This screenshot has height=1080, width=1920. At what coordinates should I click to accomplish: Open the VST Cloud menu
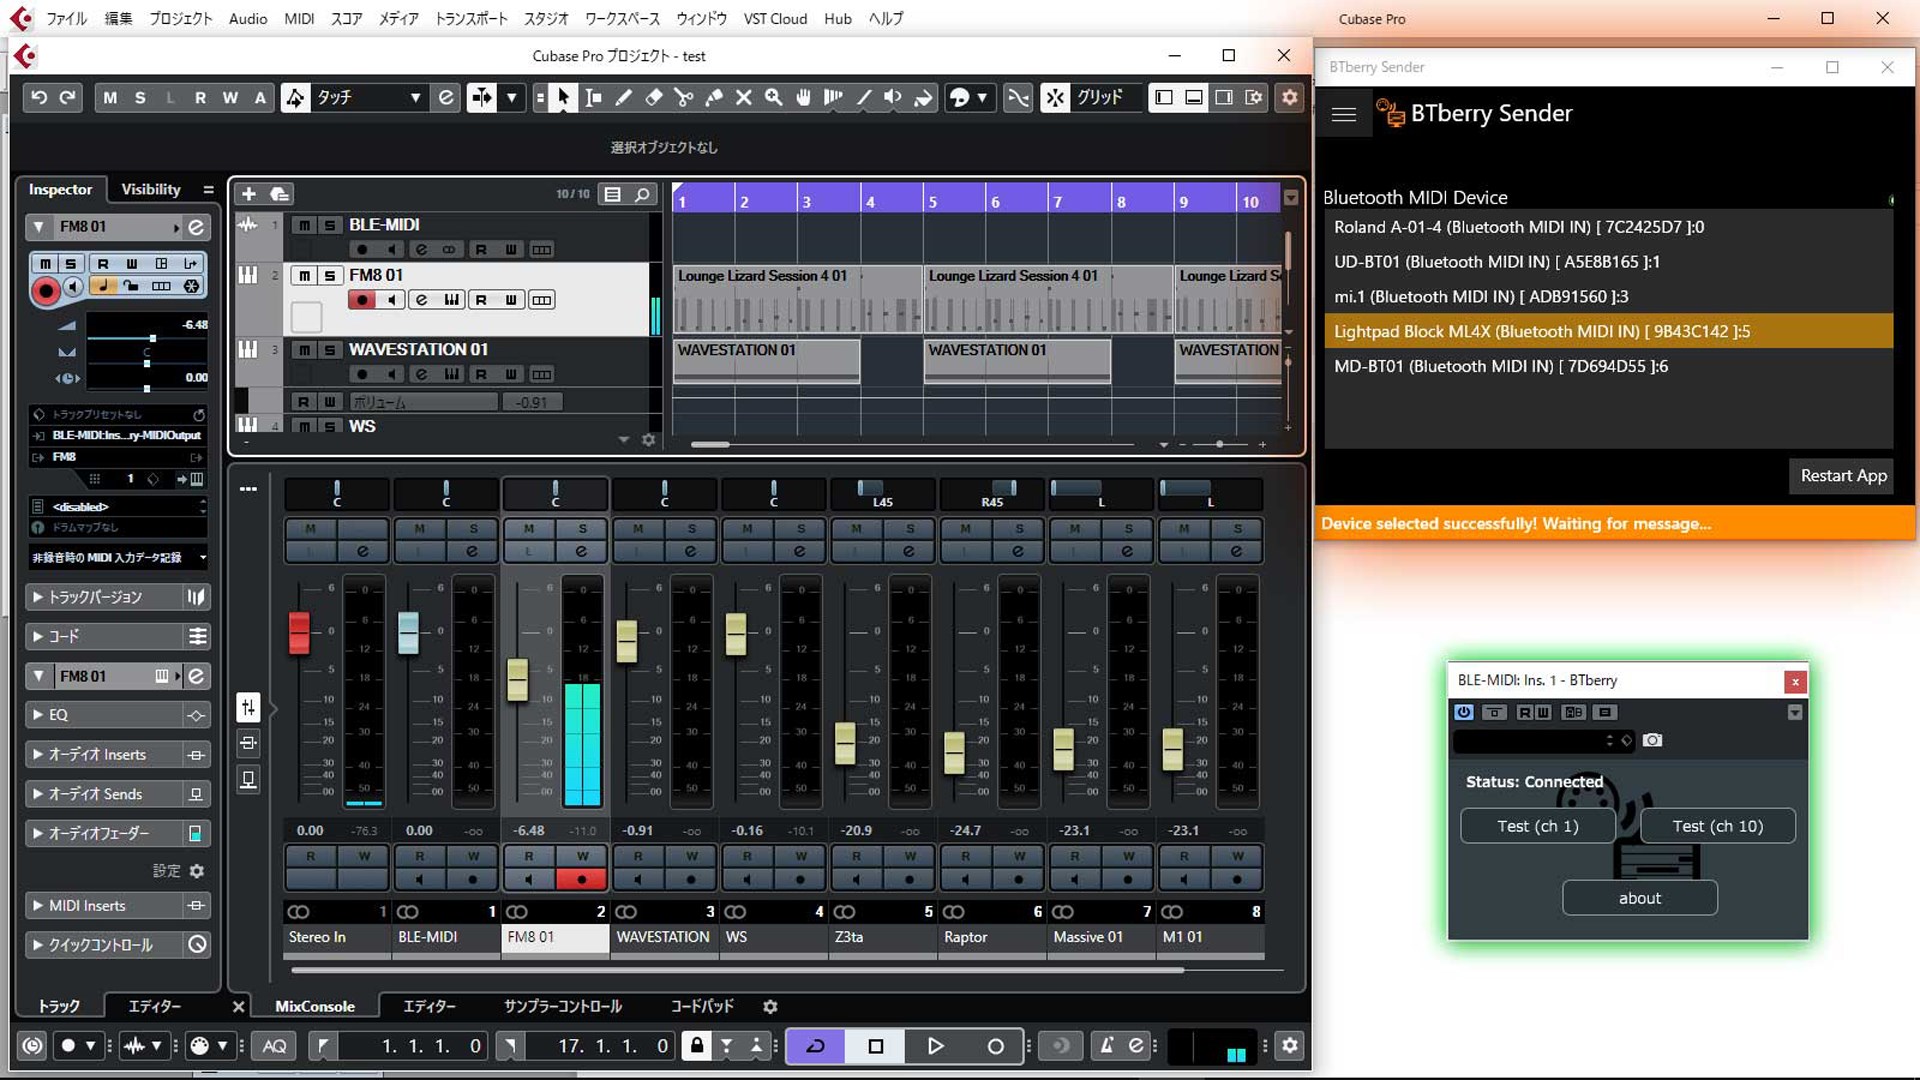coord(774,18)
